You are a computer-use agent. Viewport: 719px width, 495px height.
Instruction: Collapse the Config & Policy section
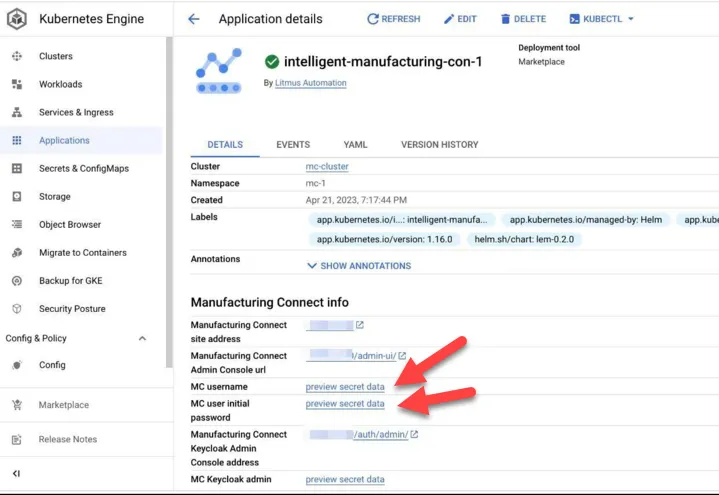[x=142, y=339]
